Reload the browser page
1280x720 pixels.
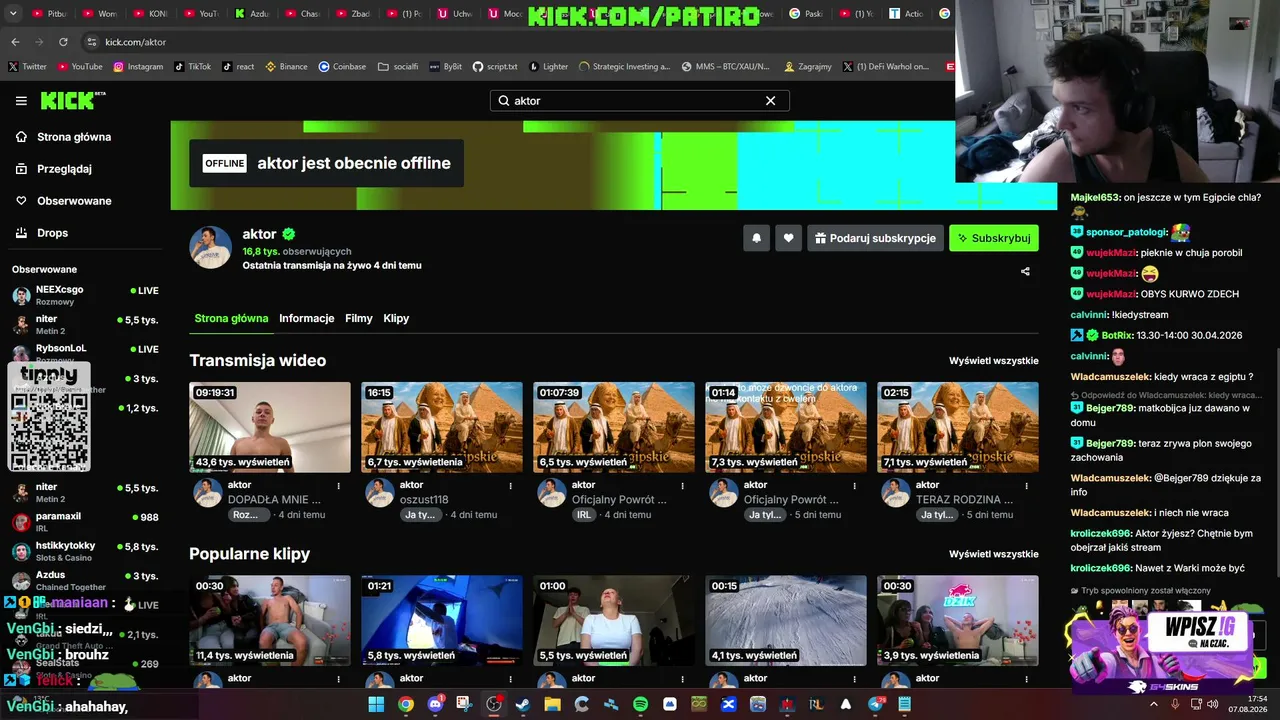63,42
